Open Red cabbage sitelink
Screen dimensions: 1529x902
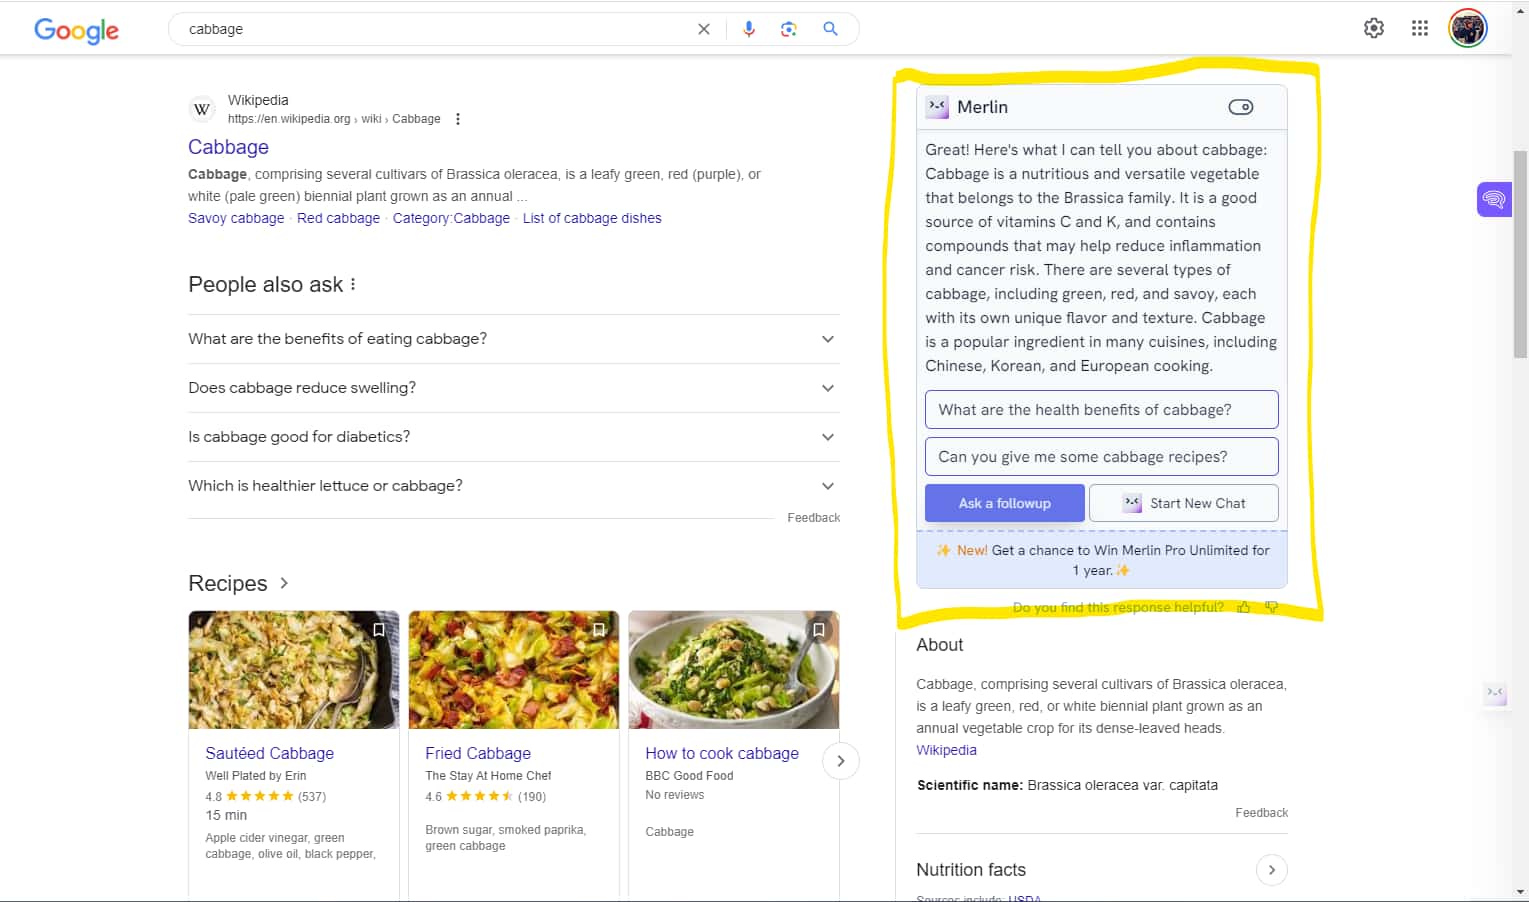coord(338,218)
